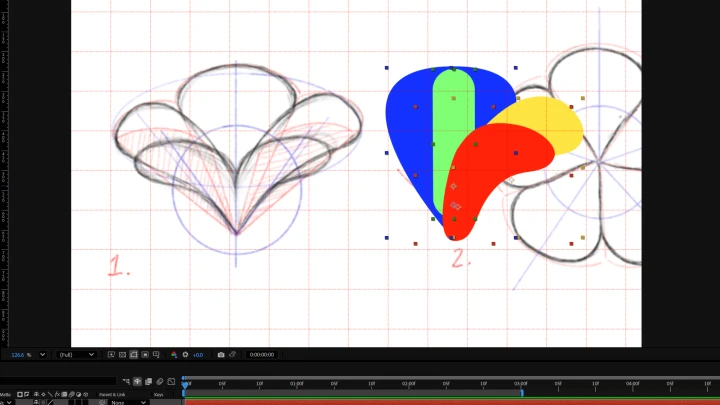Click the Region of Interest icon
This screenshot has height=405, width=720.
pyautogui.click(x=145, y=354)
